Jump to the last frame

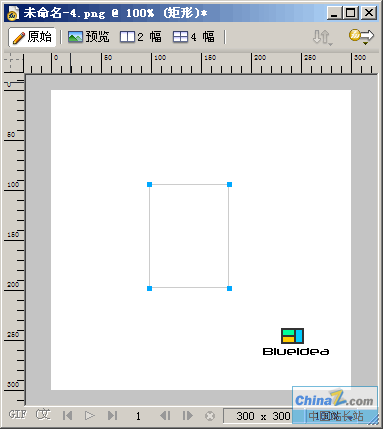[112, 415]
